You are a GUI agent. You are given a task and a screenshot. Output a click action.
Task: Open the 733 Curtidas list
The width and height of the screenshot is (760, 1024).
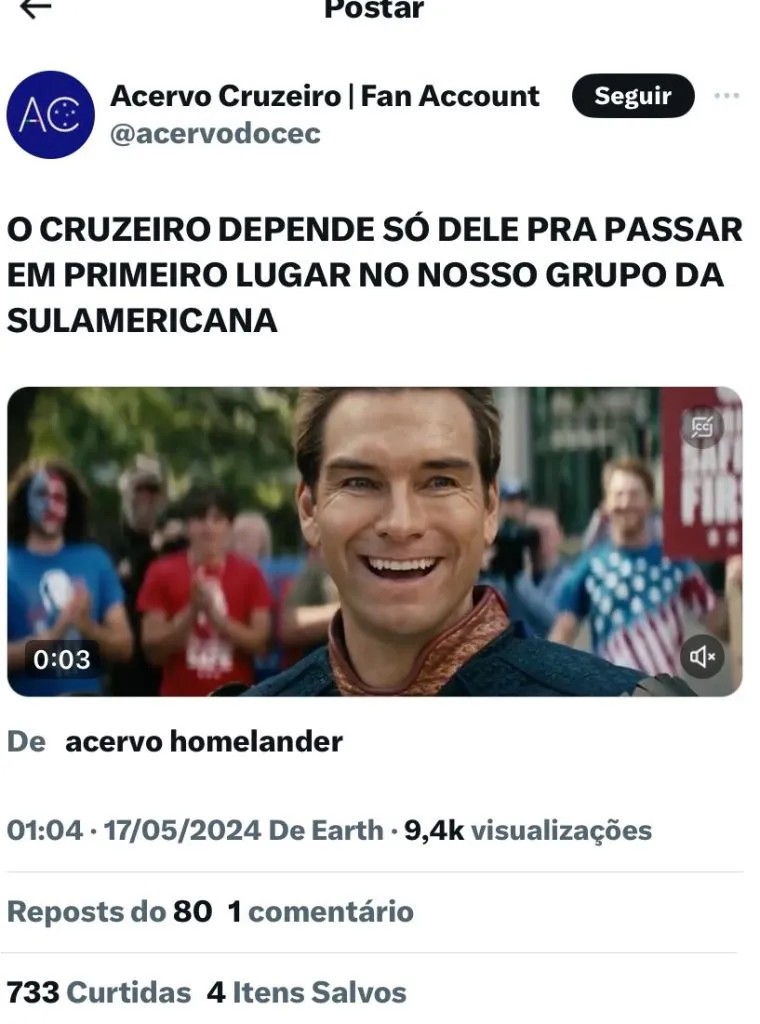pyautogui.click(x=99, y=992)
